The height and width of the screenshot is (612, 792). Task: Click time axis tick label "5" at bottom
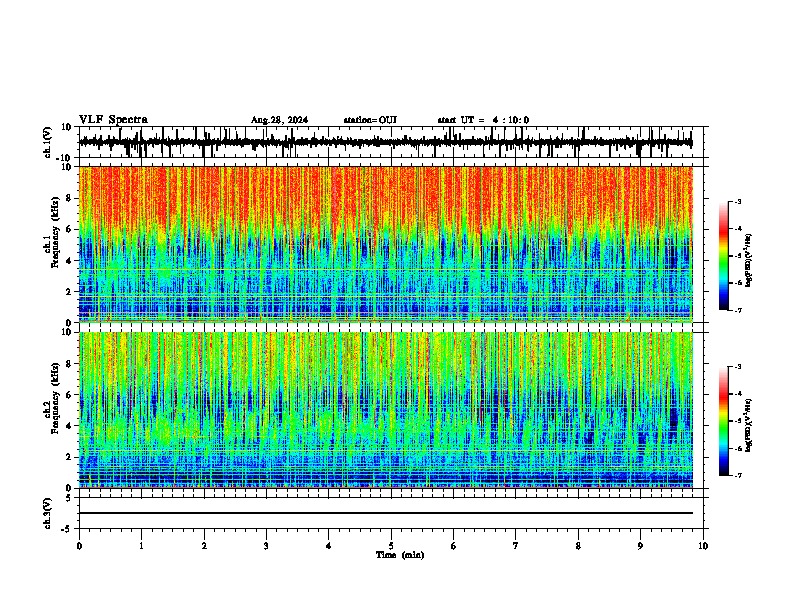pyautogui.click(x=391, y=546)
